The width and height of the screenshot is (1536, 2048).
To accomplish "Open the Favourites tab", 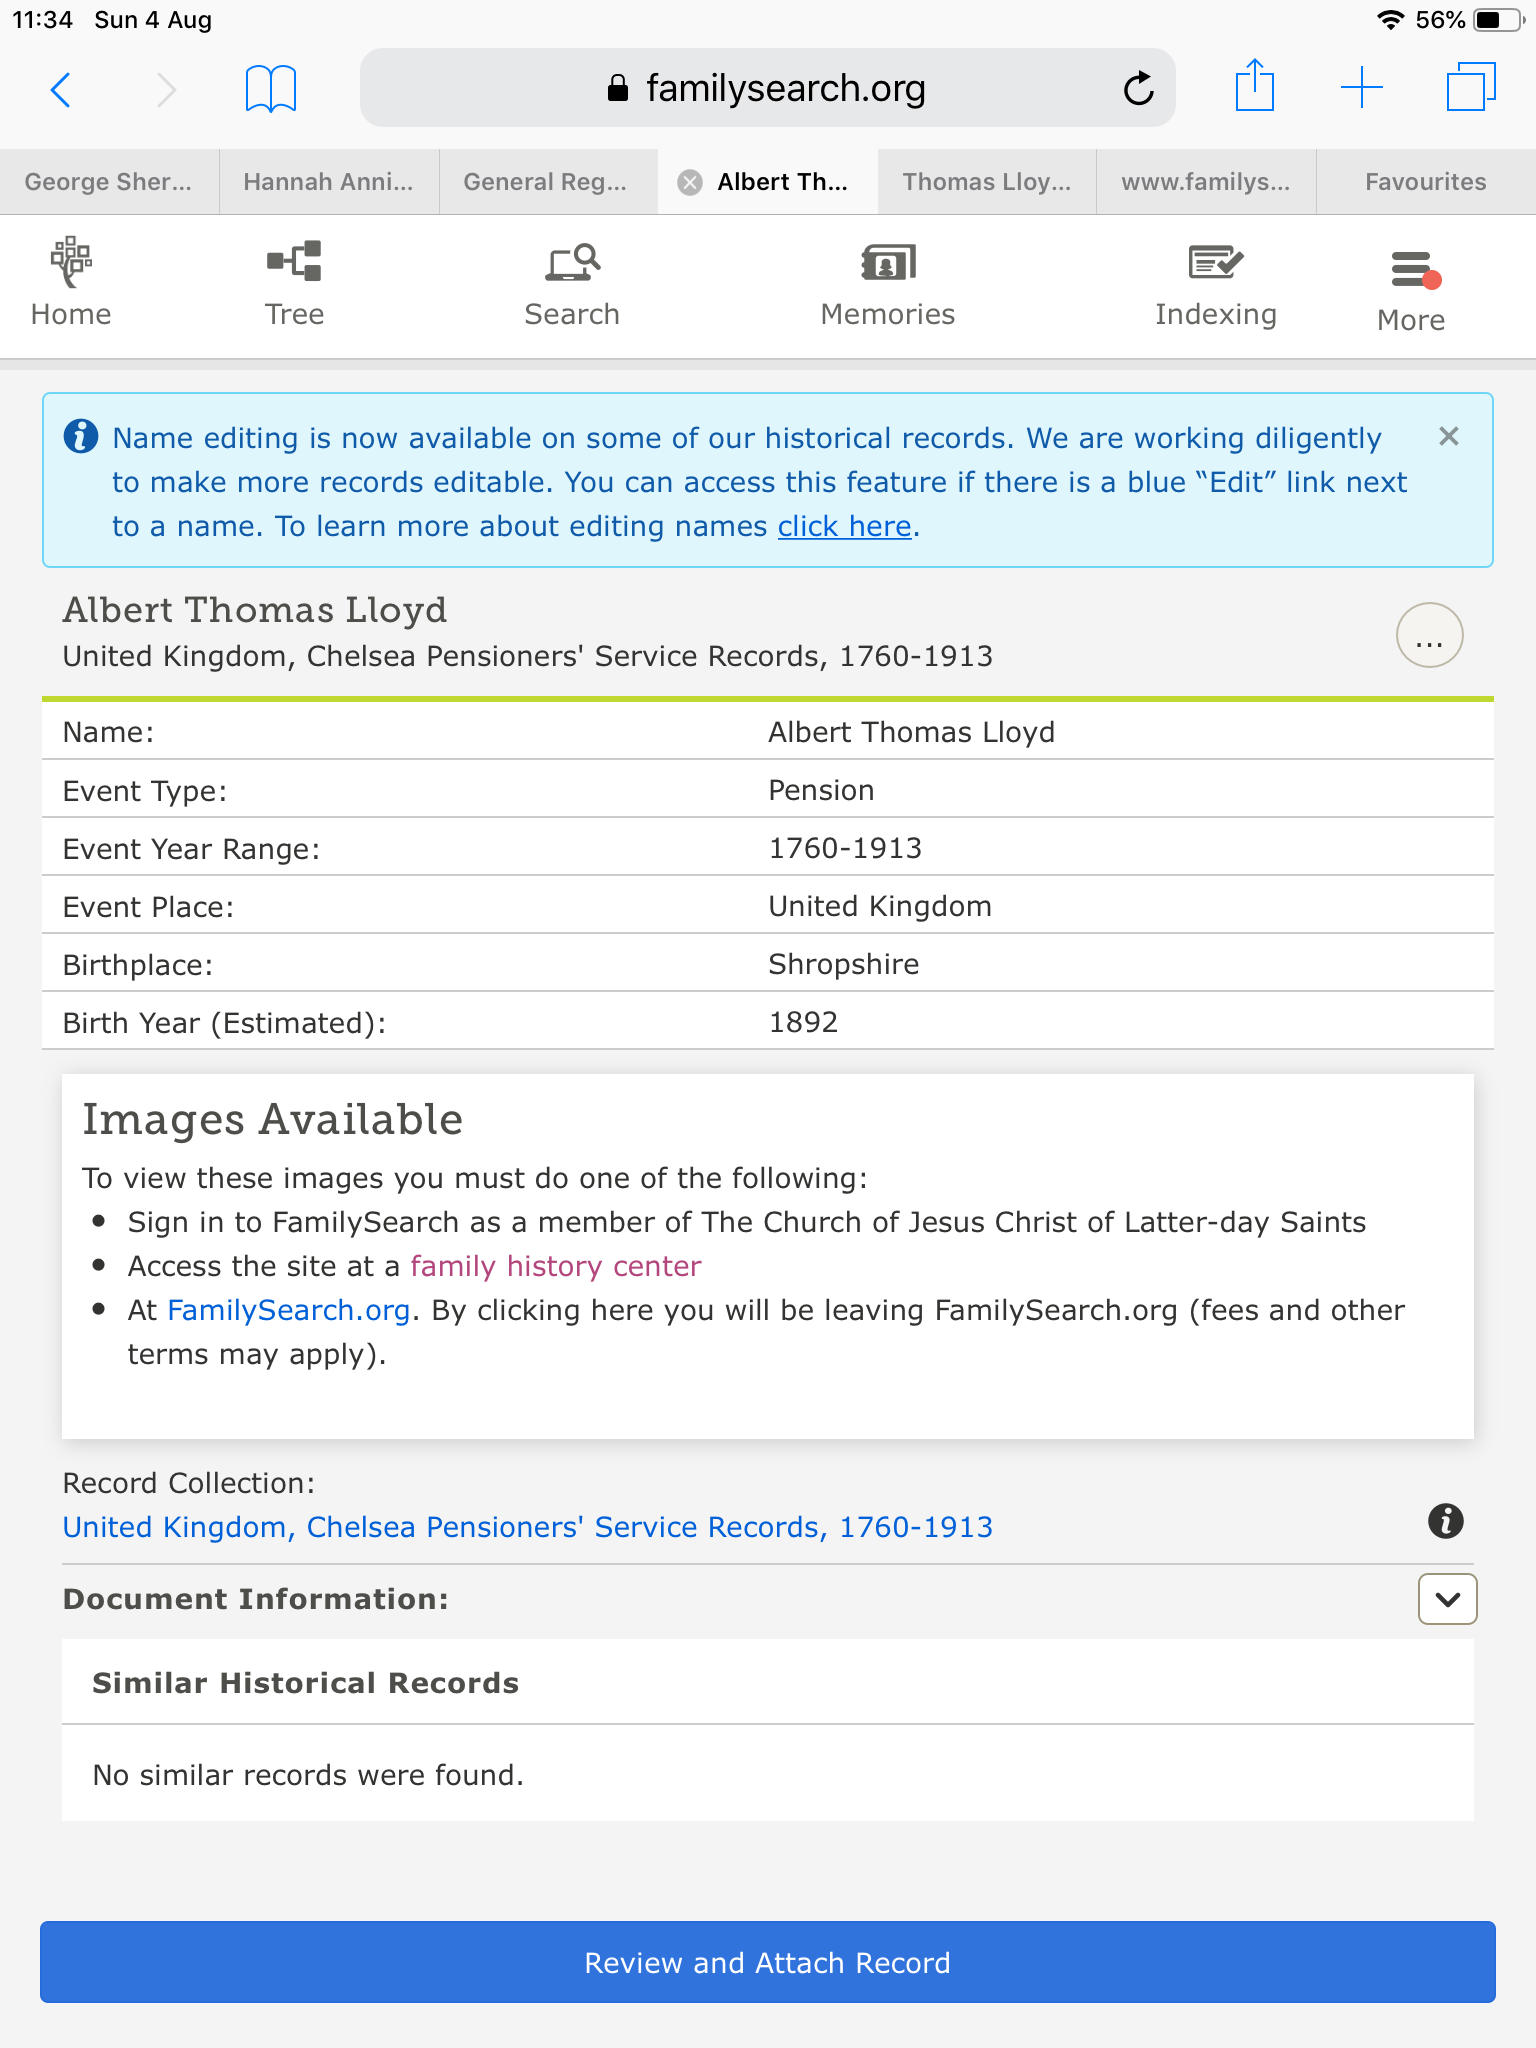I will pos(1426,182).
